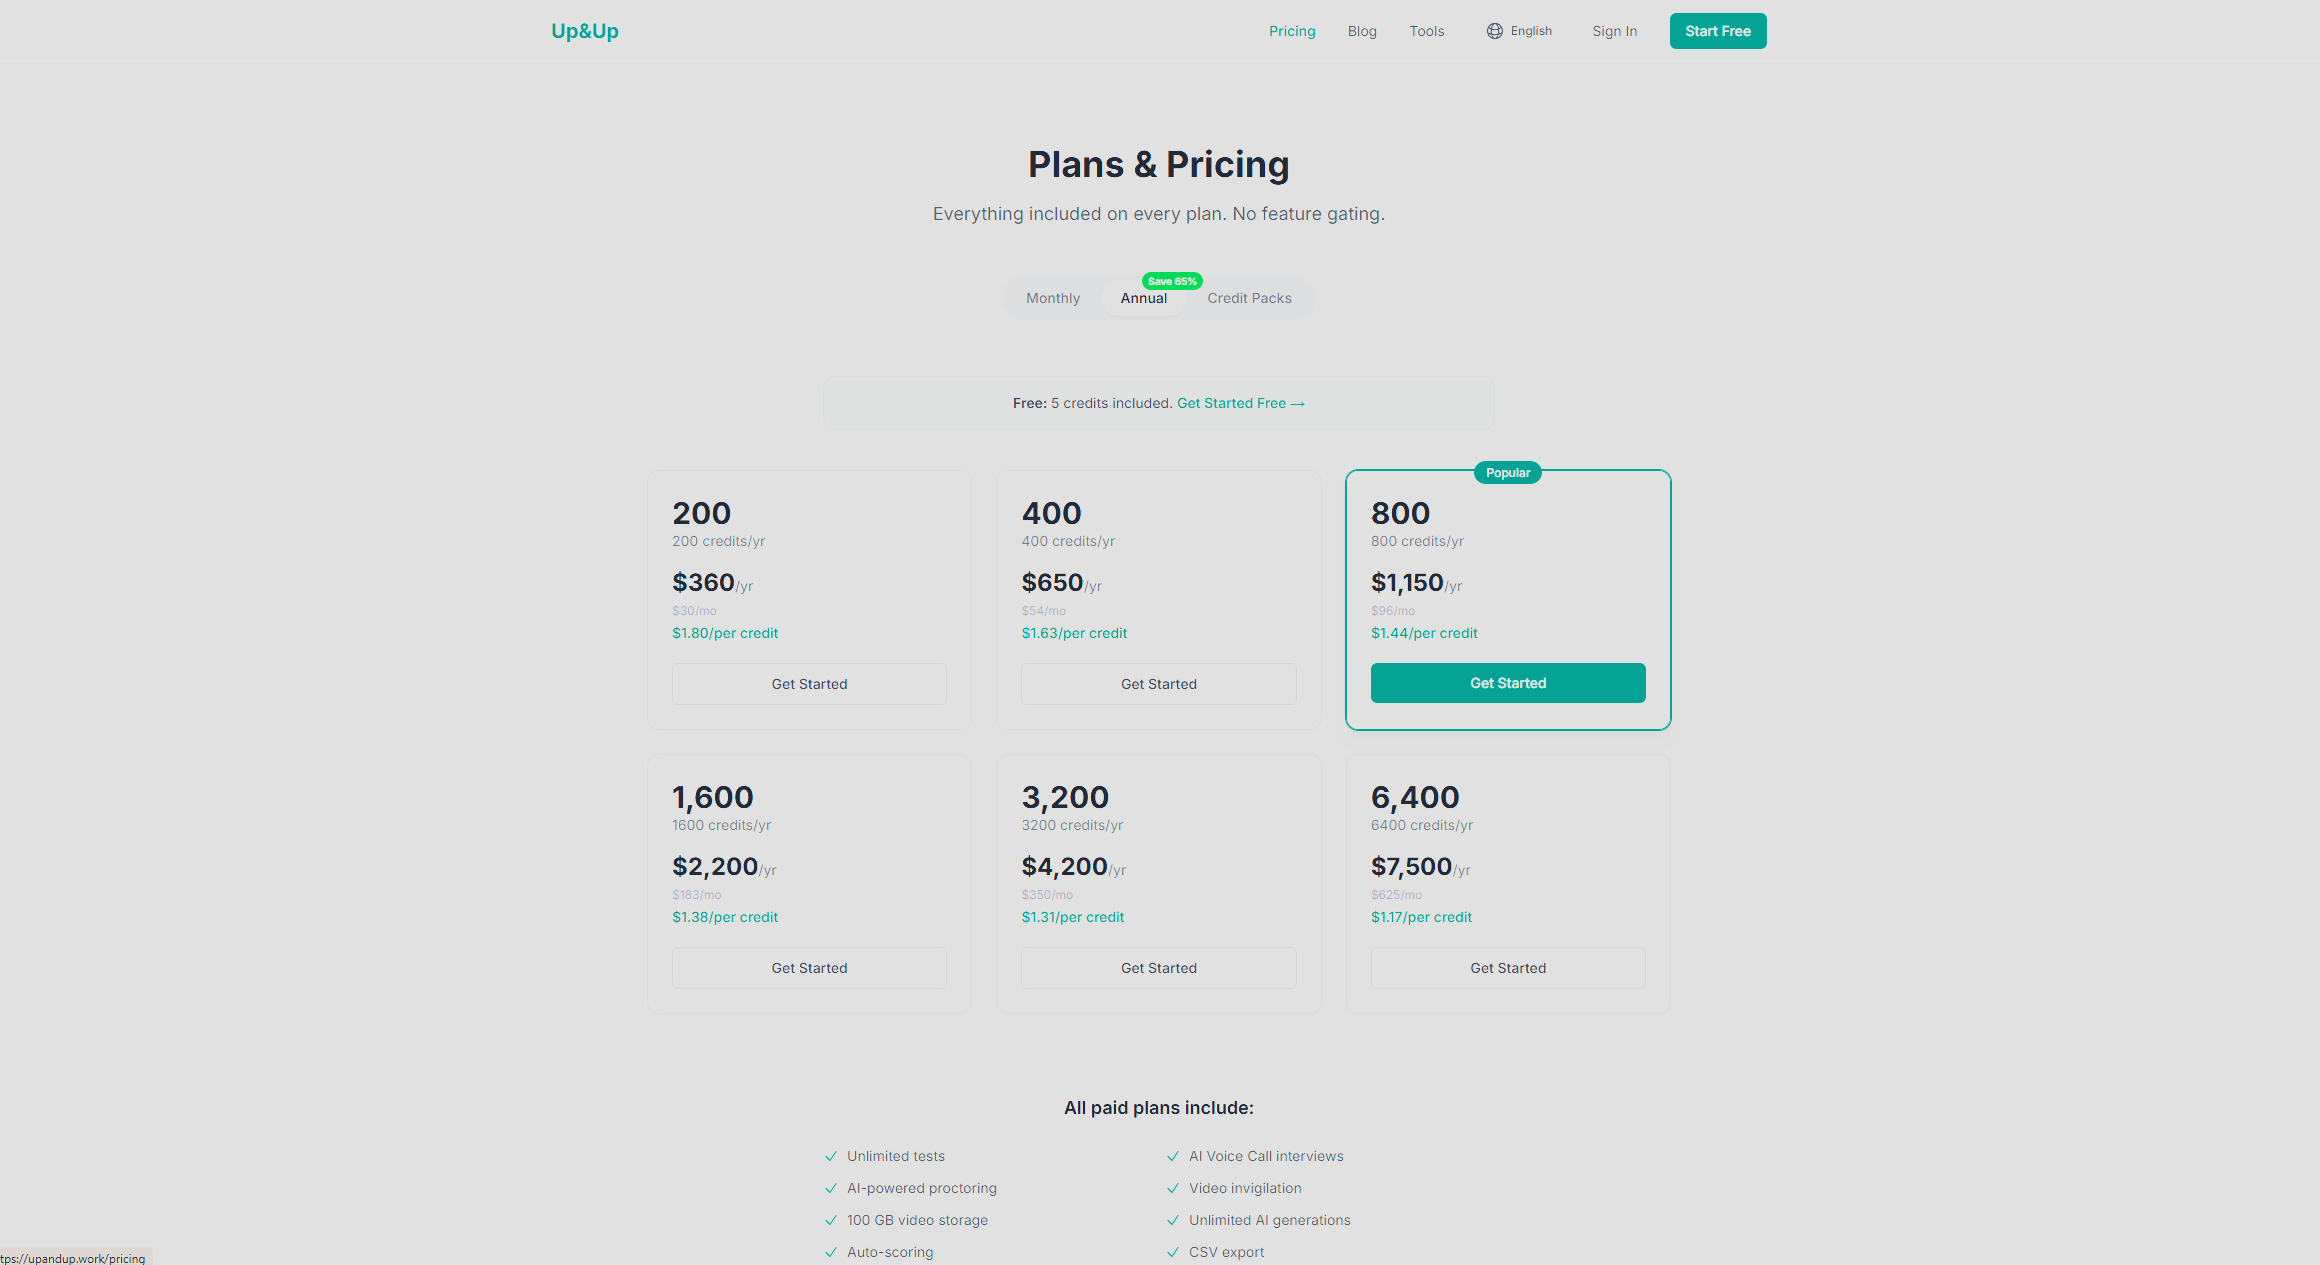This screenshot has height=1265, width=2320.
Task: Click the Get Started Free link
Action: pos(1240,403)
